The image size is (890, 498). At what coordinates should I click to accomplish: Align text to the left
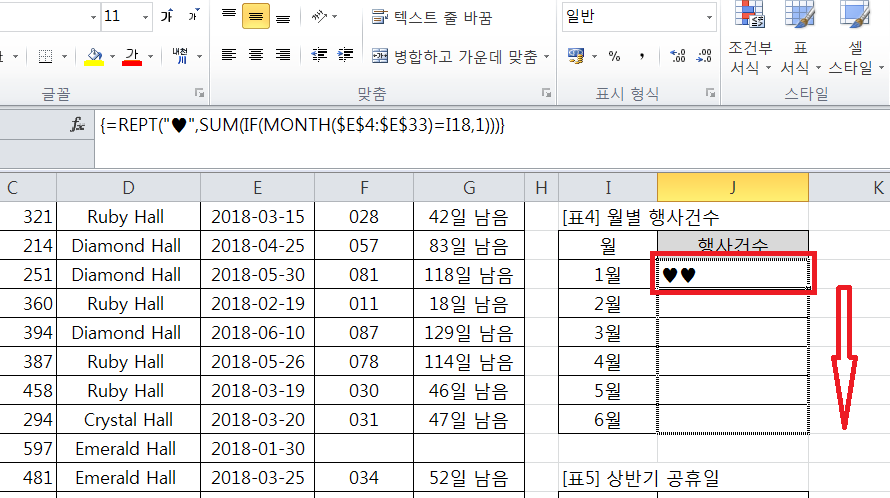click(229, 56)
